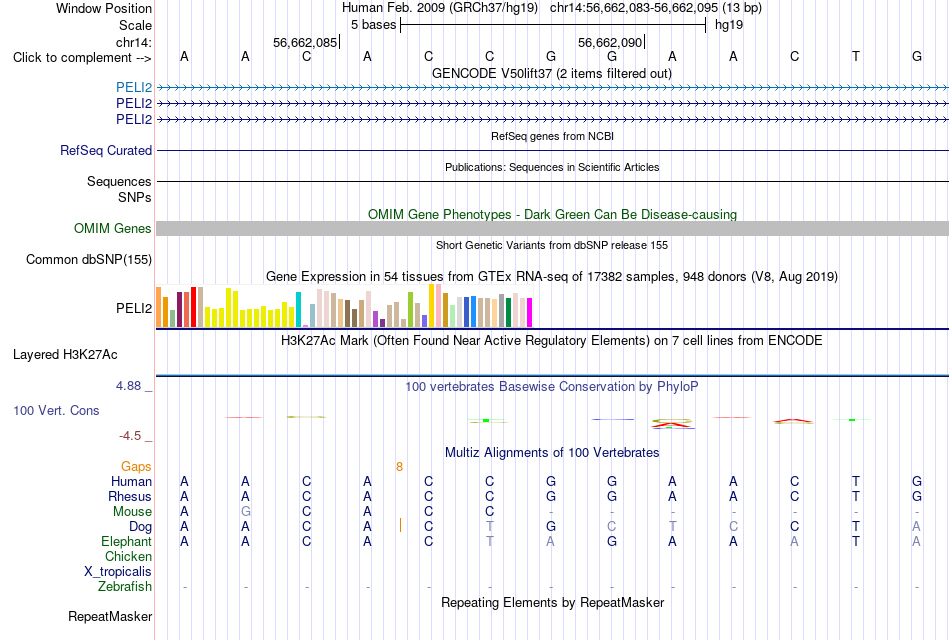The image size is (950, 640).
Task: Click the Zebrafish alignment row label
Action: (x=125, y=587)
